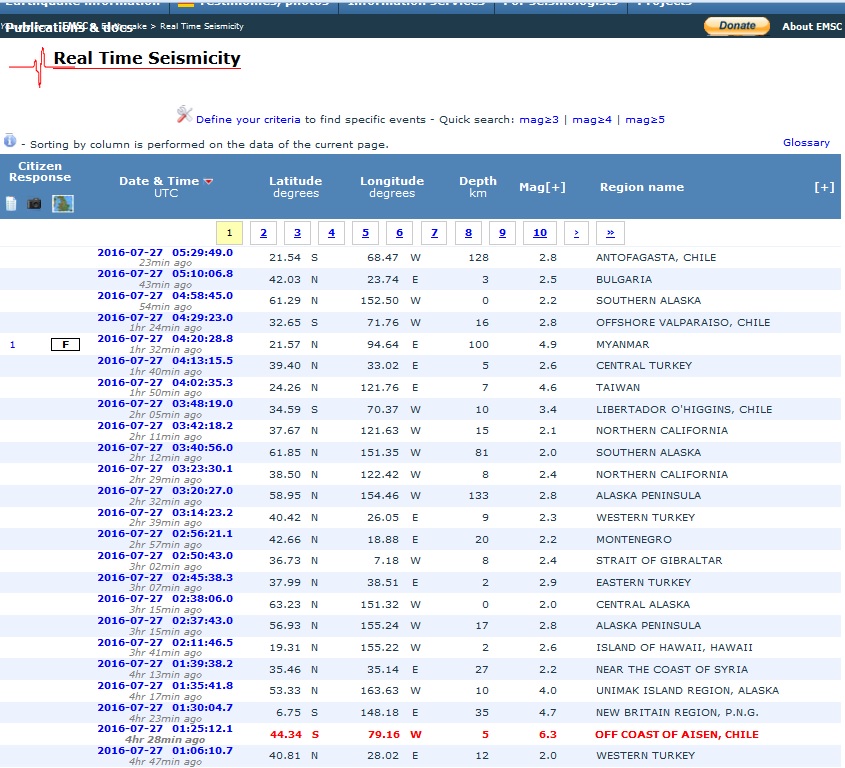Screen dimensions: 845x768
Task: Go to results page 3
Action: [297, 233]
